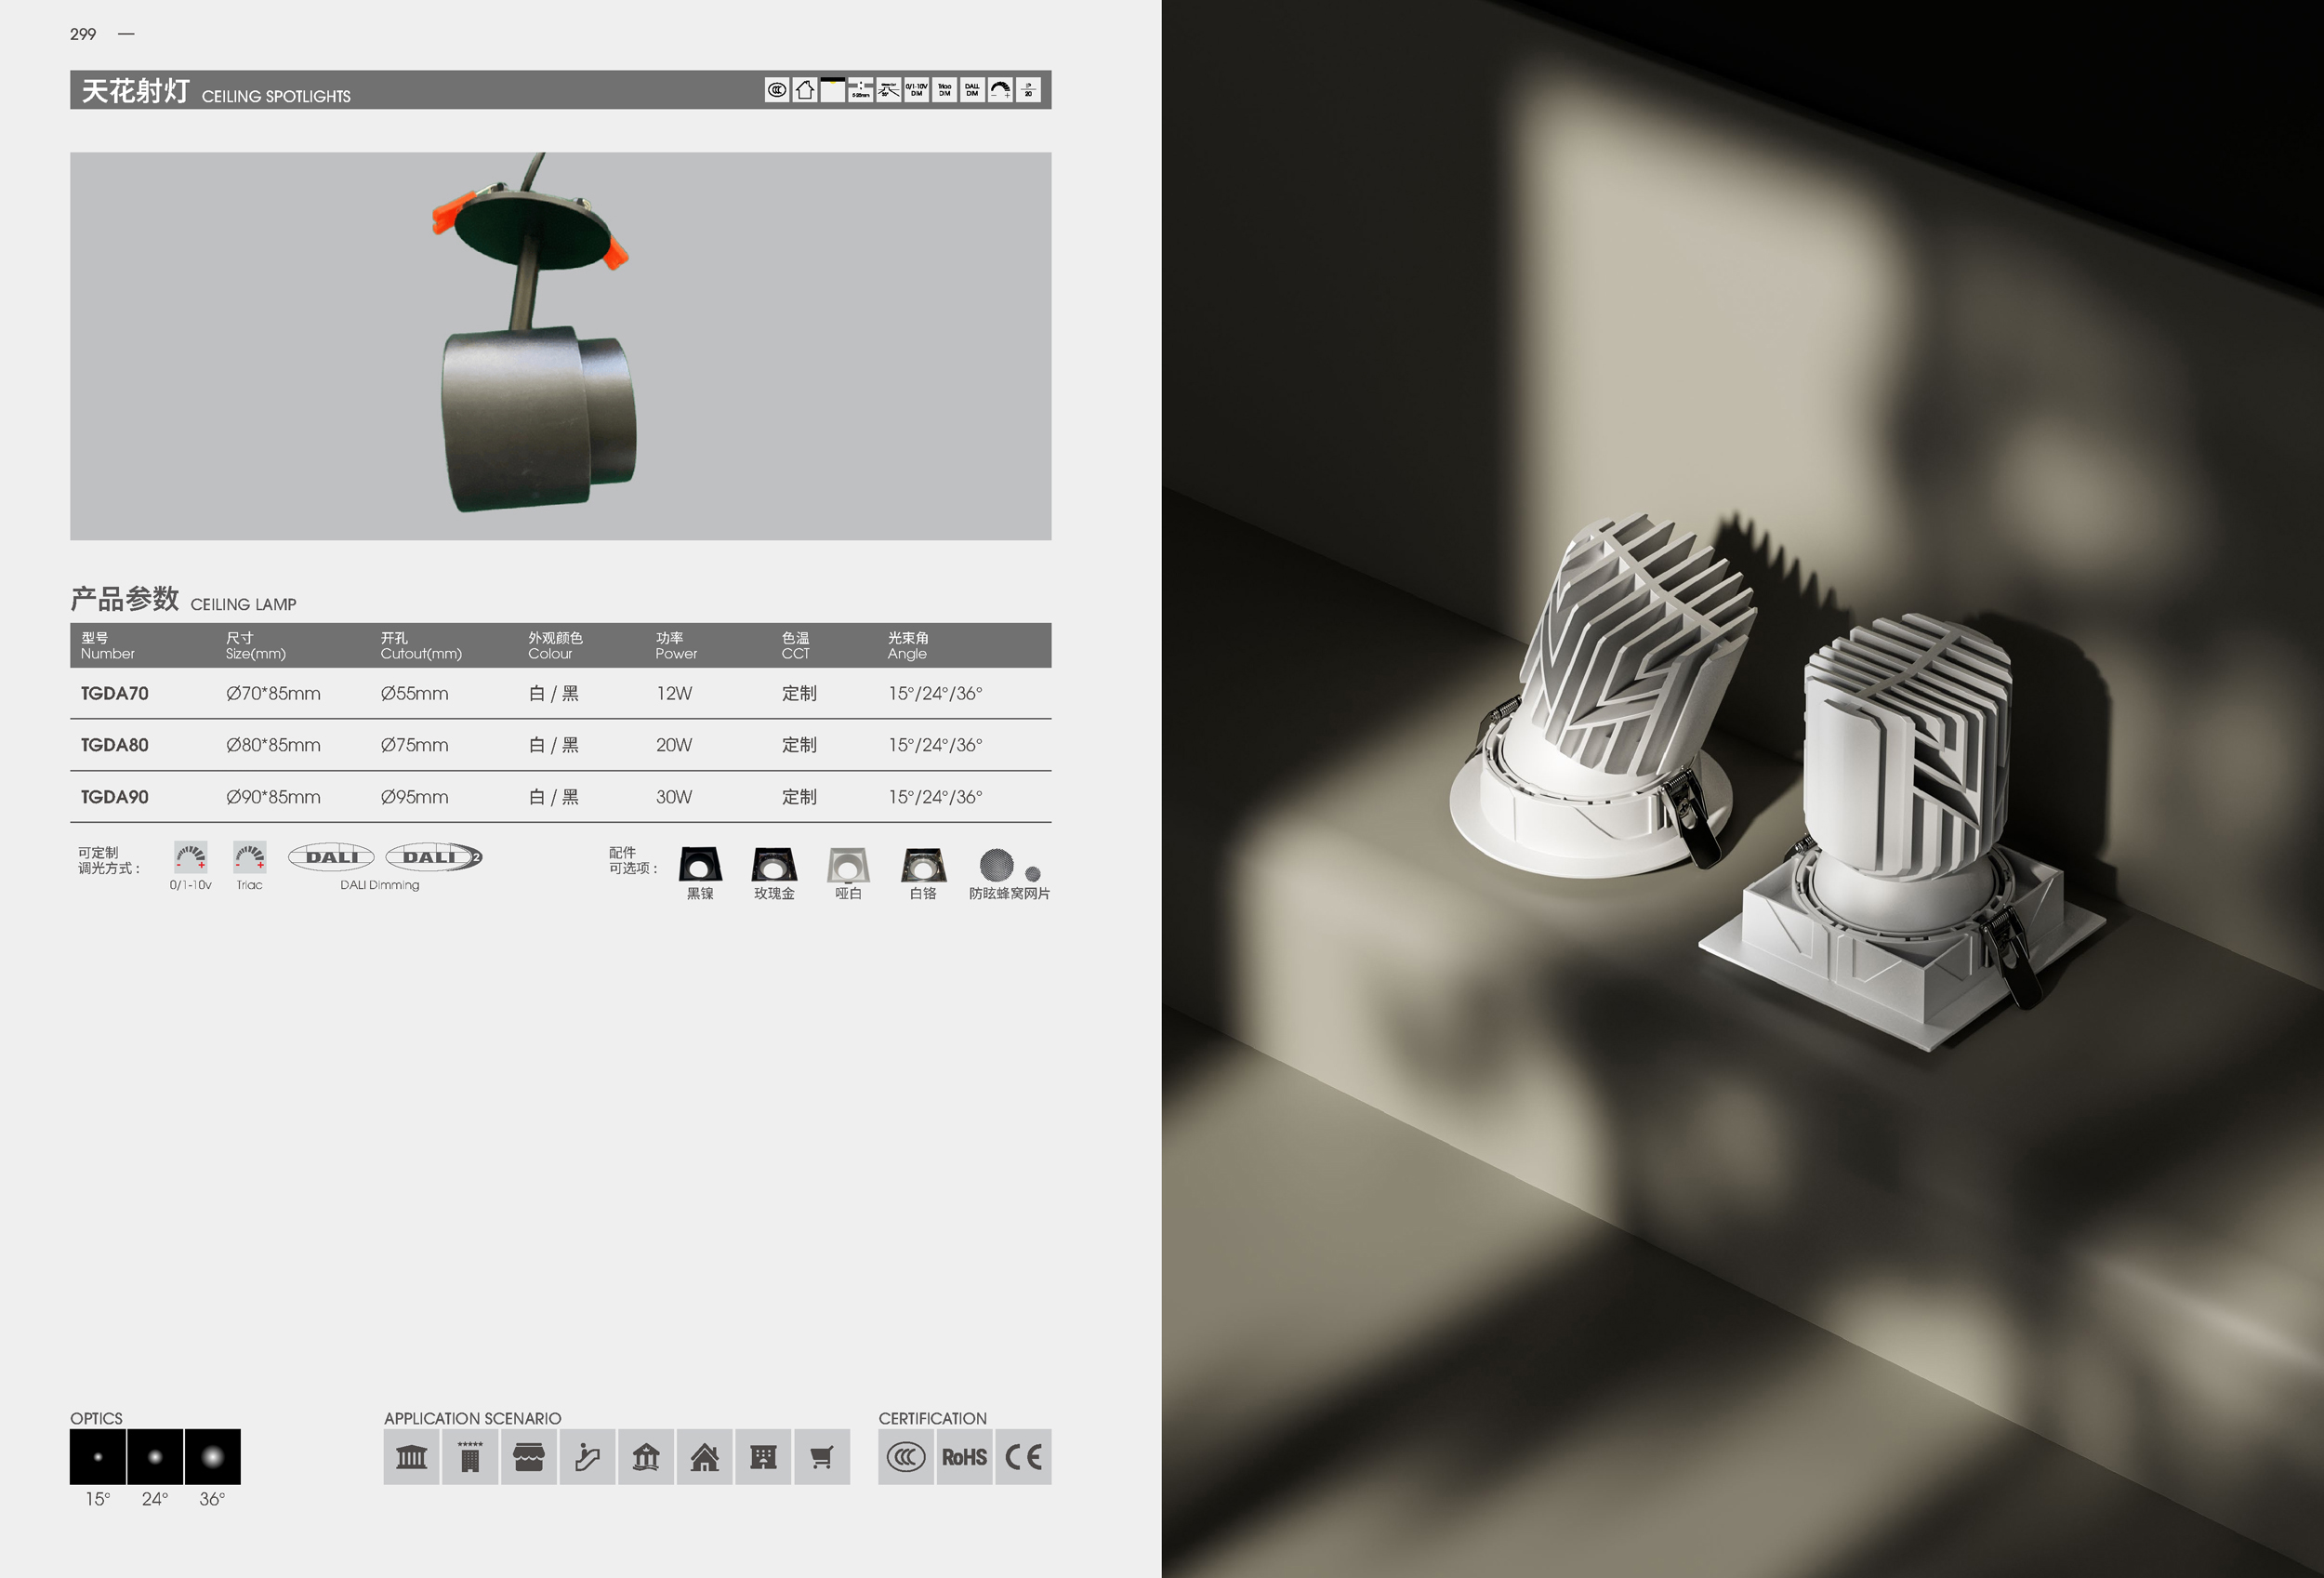Click the DALI 2 logo
This screenshot has height=1578, width=2324.
tap(434, 857)
